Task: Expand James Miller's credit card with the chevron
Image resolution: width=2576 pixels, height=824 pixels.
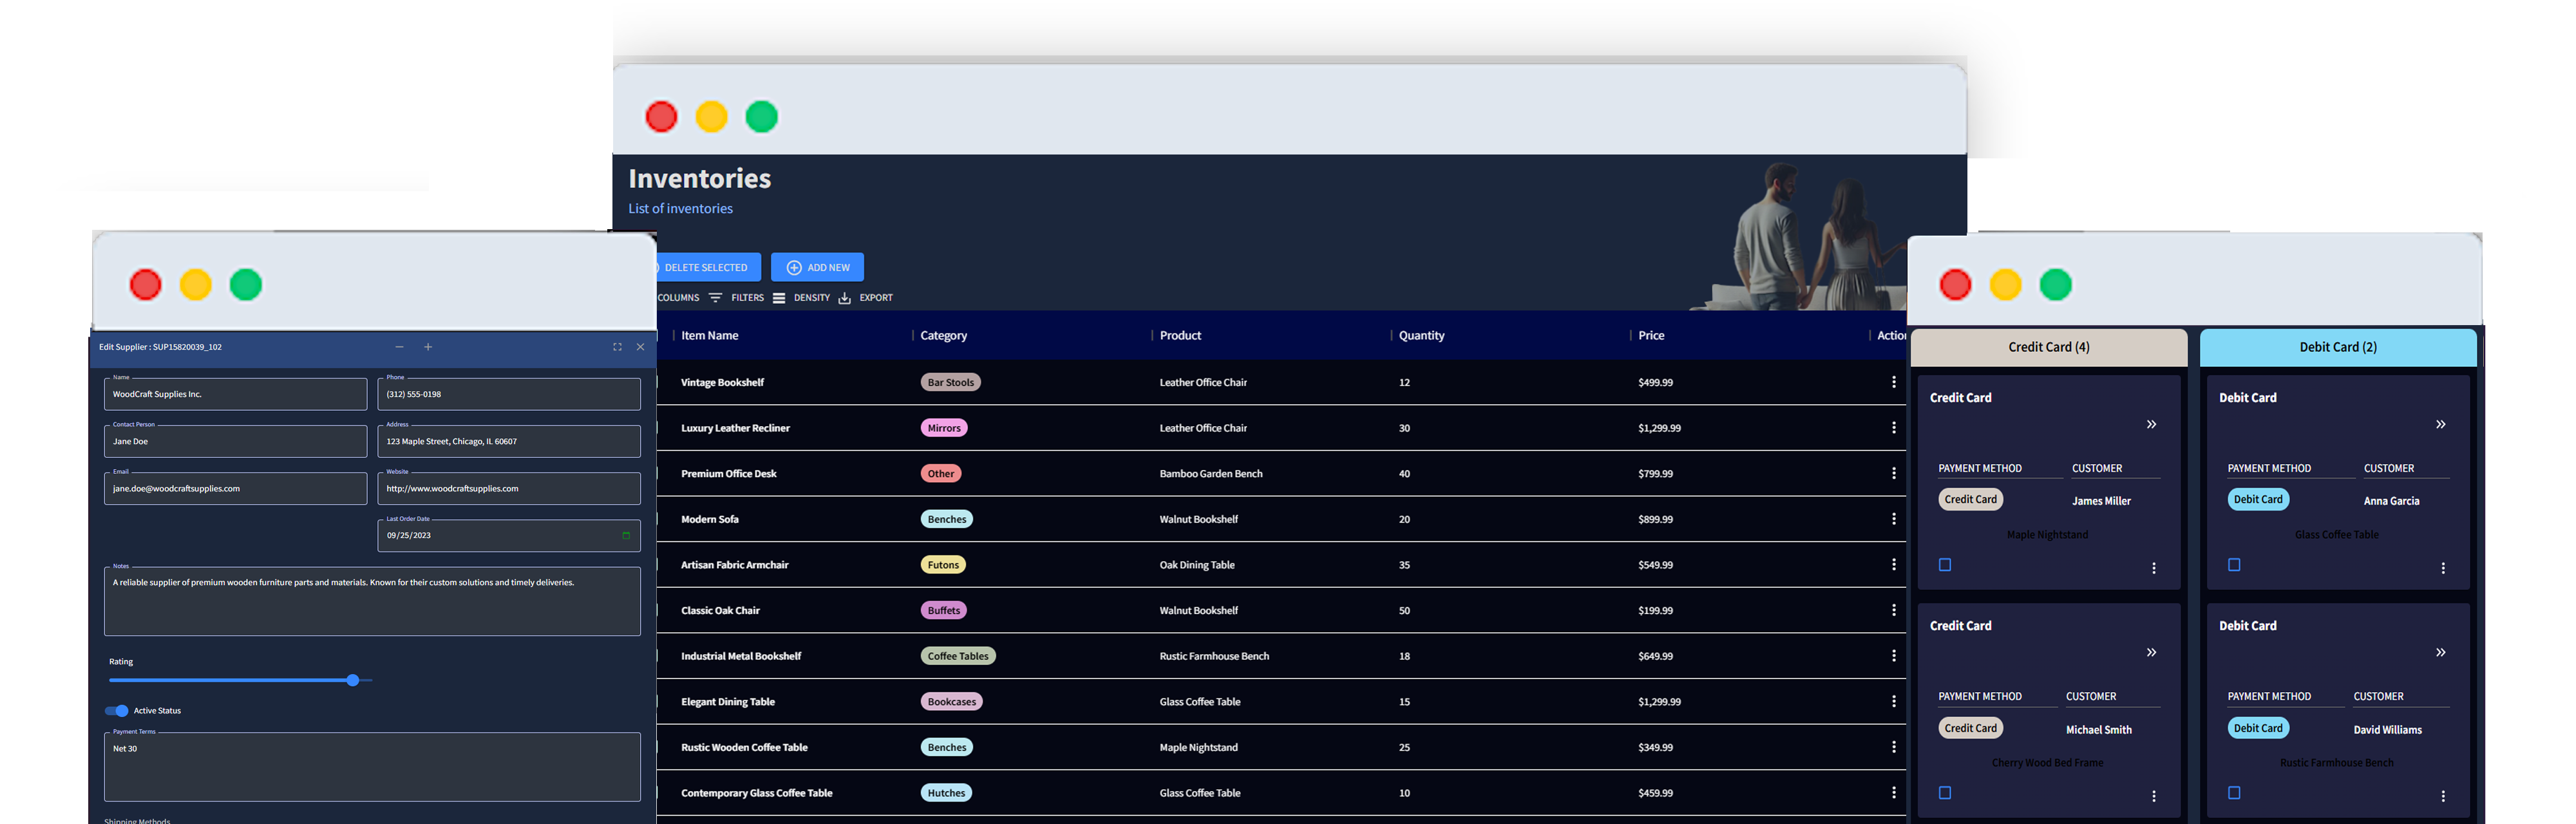Action: point(2151,424)
